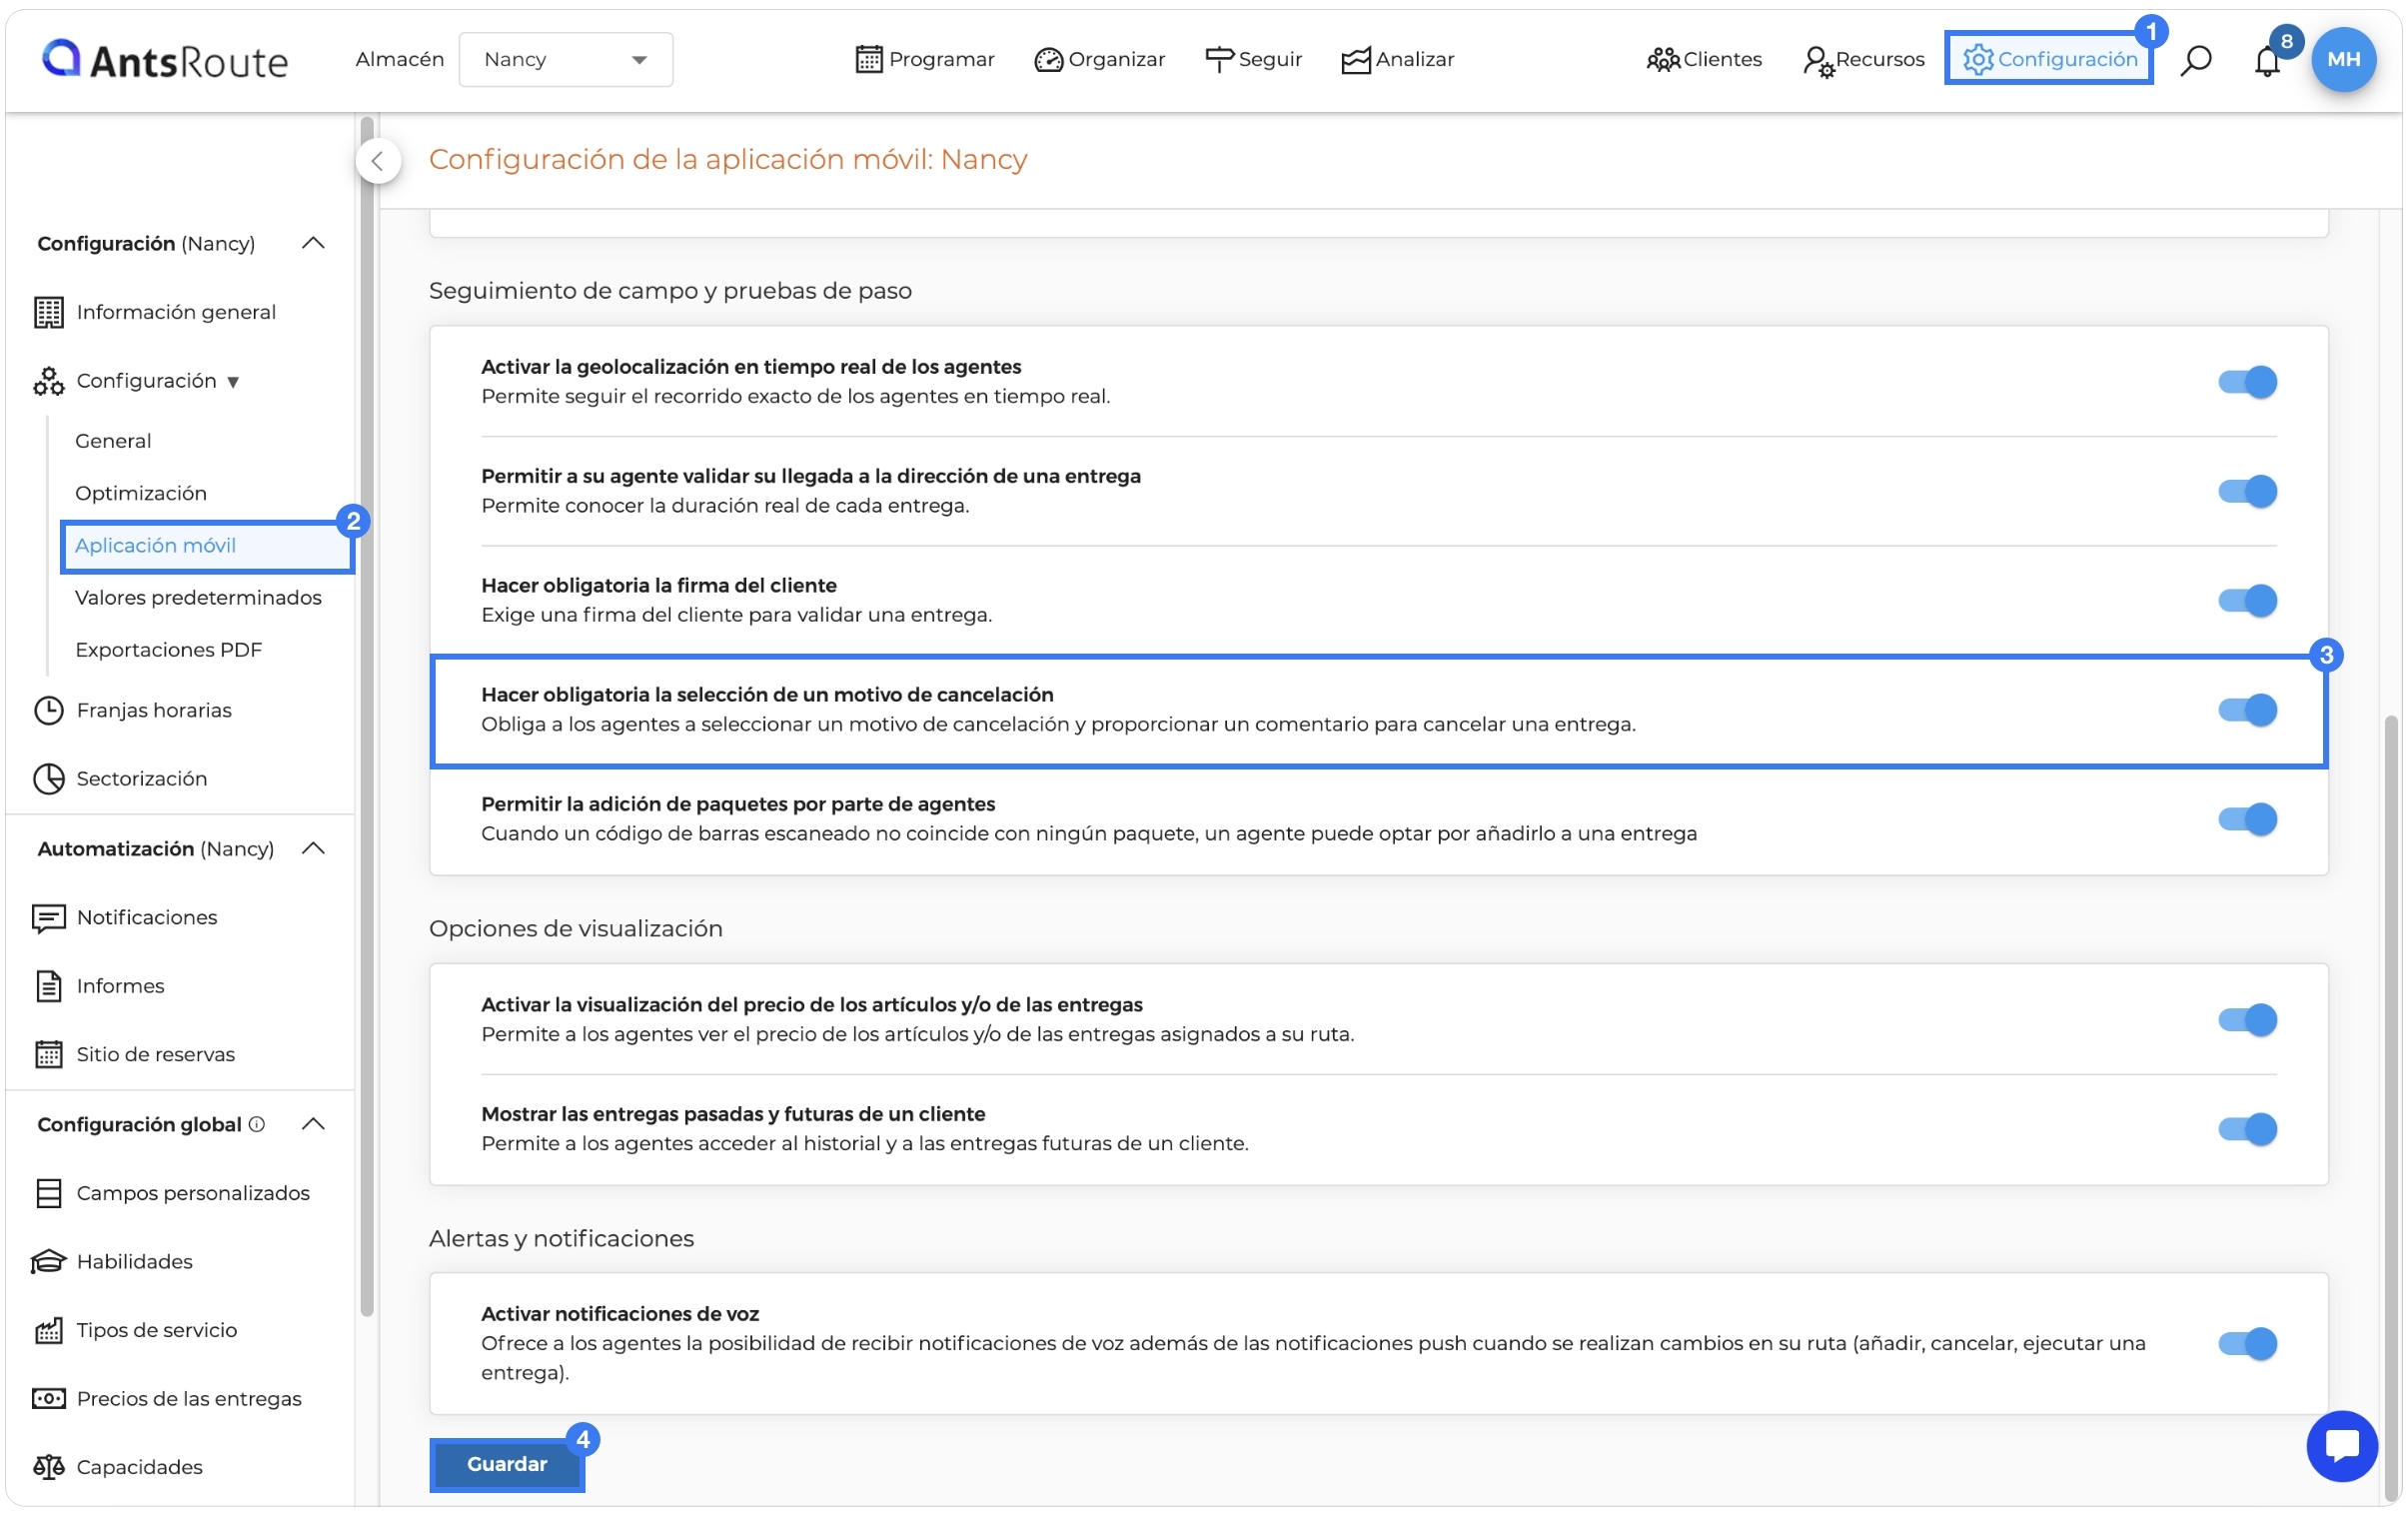The image size is (2408, 1514).
Task: Open the Clientes menu
Action: tap(1704, 60)
